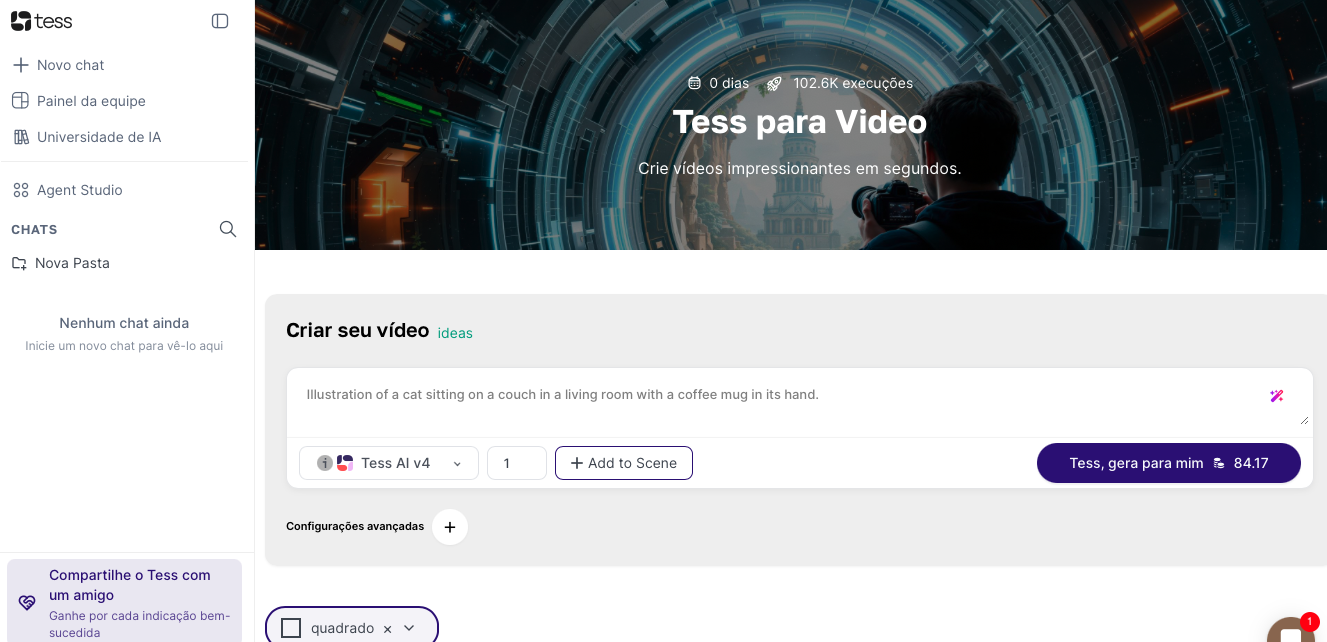
Task: Click the credits icon beside 84.17
Action: click(1219, 463)
